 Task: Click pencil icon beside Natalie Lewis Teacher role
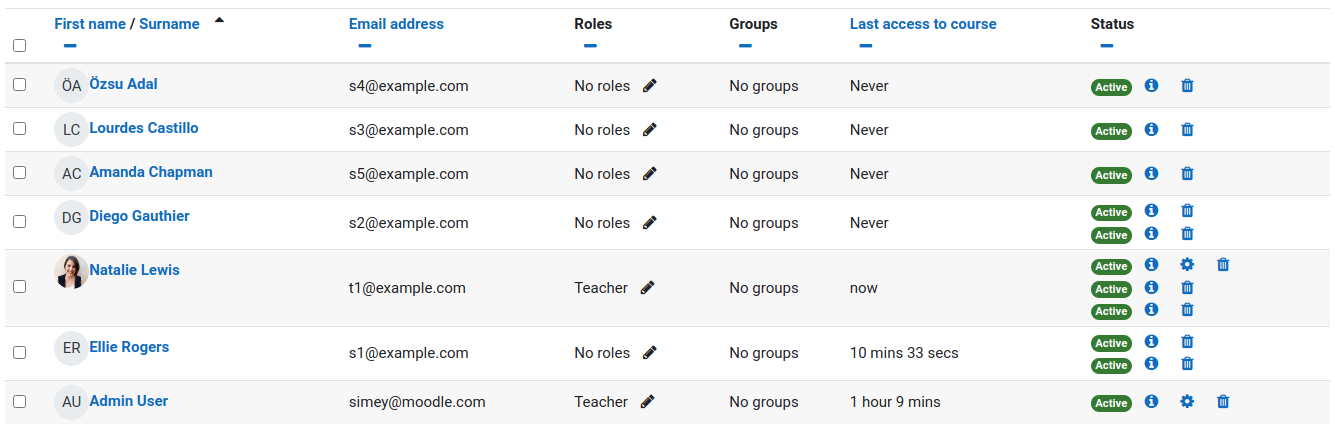click(x=648, y=288)
